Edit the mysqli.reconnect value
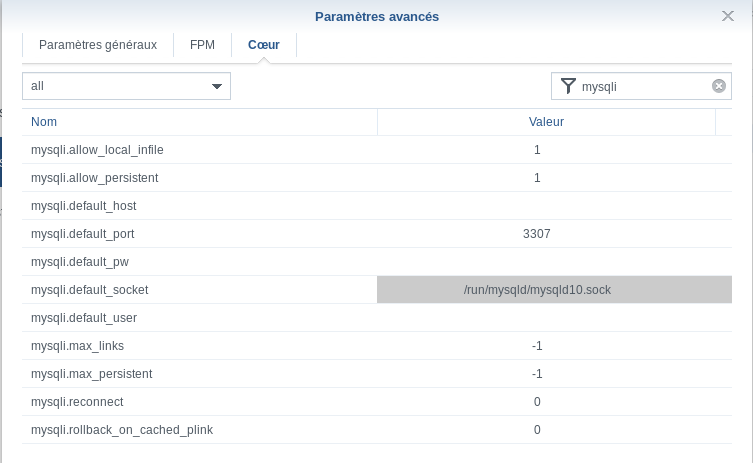The width and height of the screenshot is (753, 463). [x=537, y=402]
